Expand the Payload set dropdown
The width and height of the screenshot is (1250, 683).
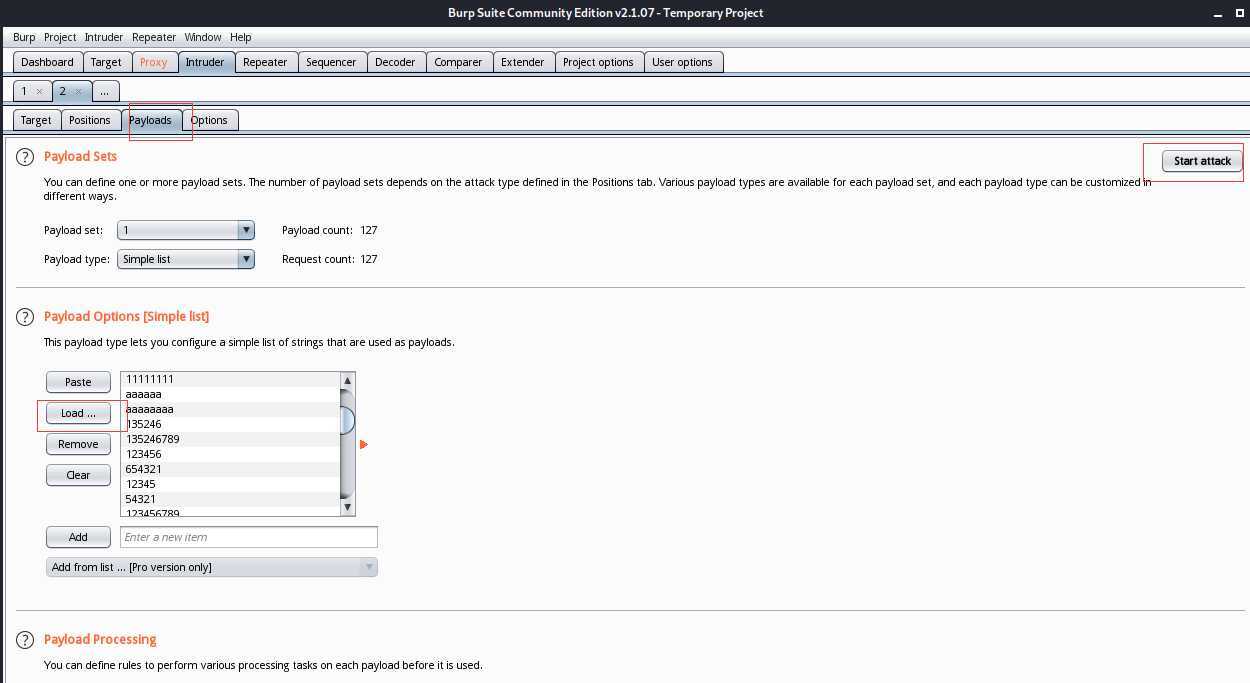click(x=246, y=230)
